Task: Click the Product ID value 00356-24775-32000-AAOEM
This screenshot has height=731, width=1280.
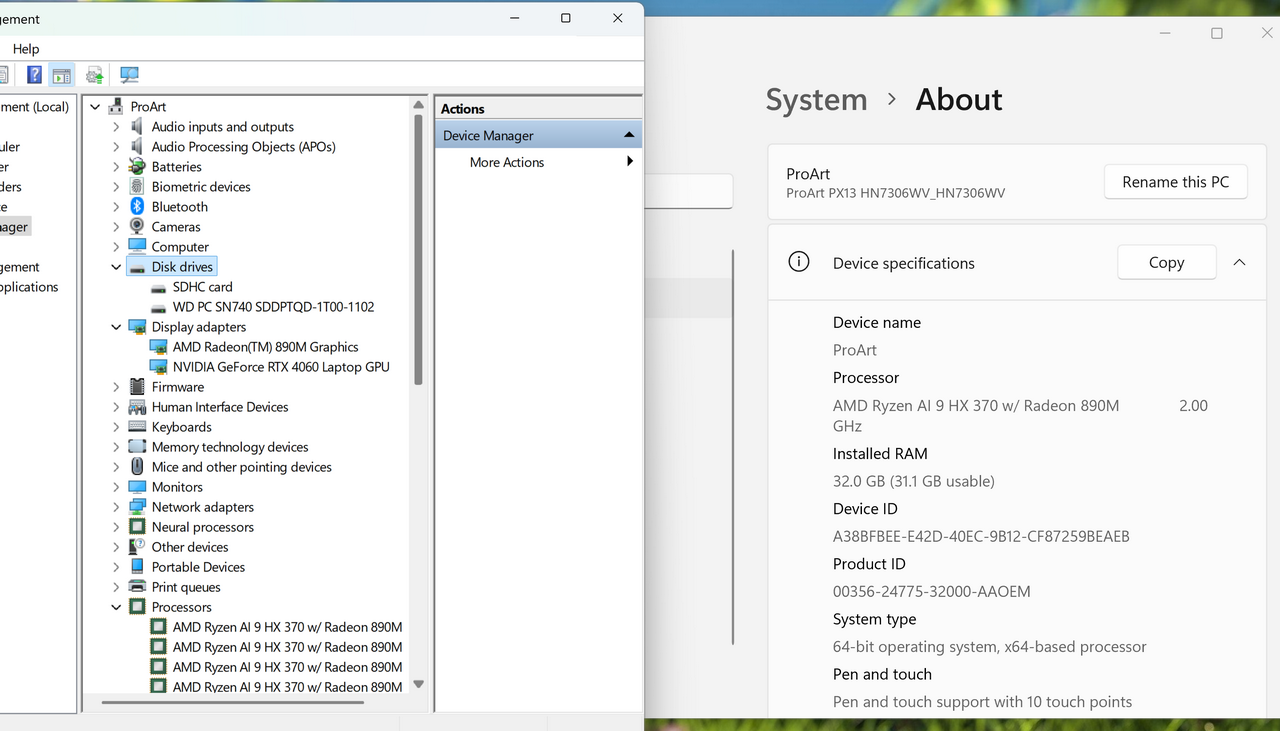Action: click(x=931, y=591)
